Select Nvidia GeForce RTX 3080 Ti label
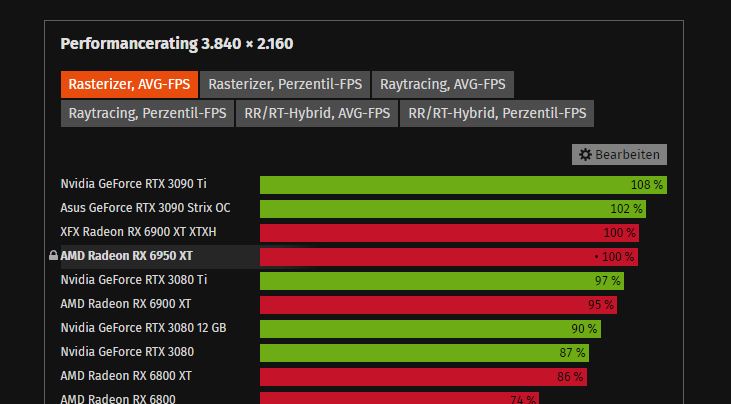The height and width of the screenshot is (404, 731). (x=134, y=280)
